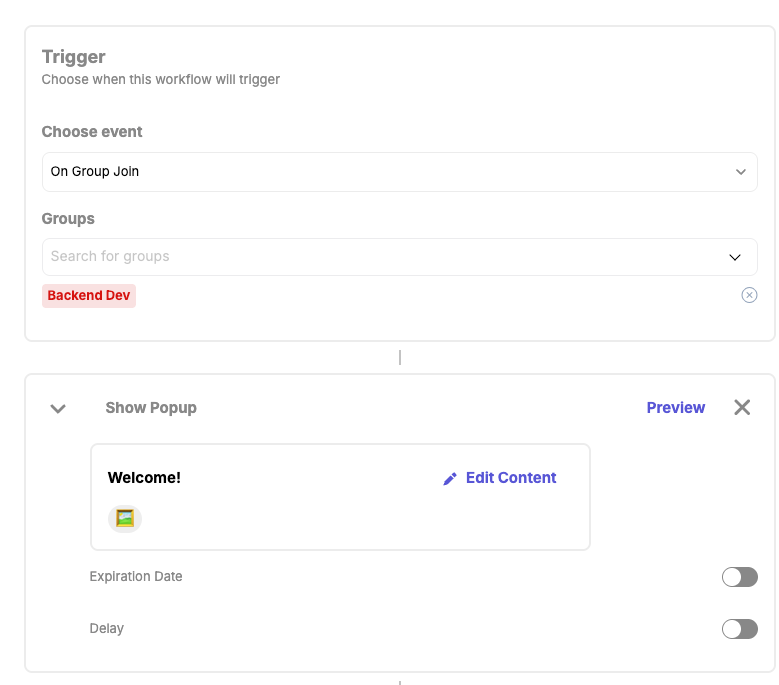Screen dimensions: 779x685
Task: Open the popup Preview link
Action: pos(675,408)
